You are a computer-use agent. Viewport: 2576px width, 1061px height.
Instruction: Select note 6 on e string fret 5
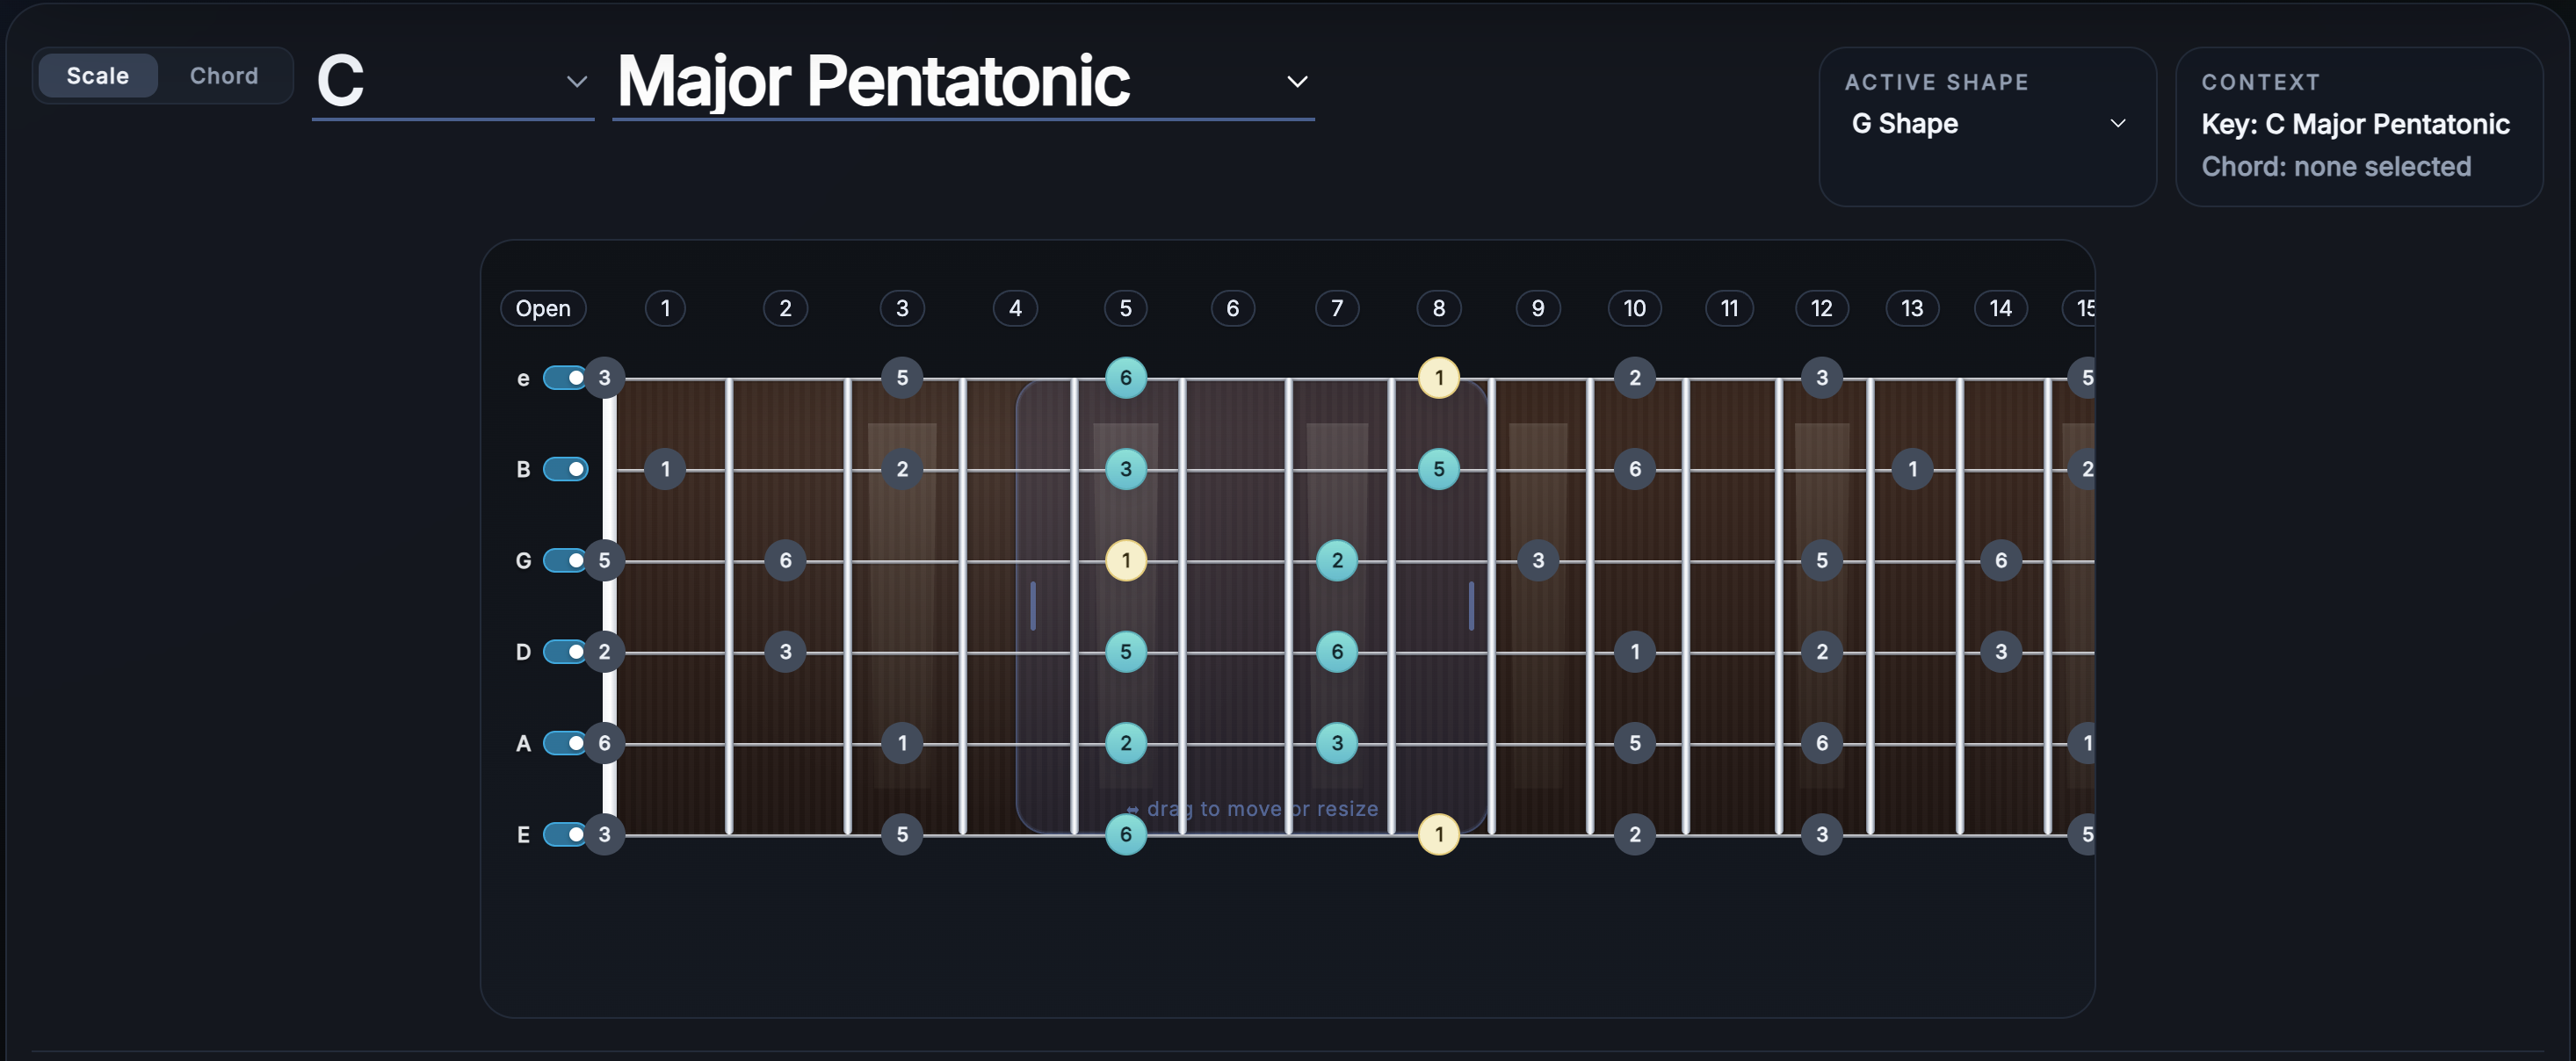1126,378
